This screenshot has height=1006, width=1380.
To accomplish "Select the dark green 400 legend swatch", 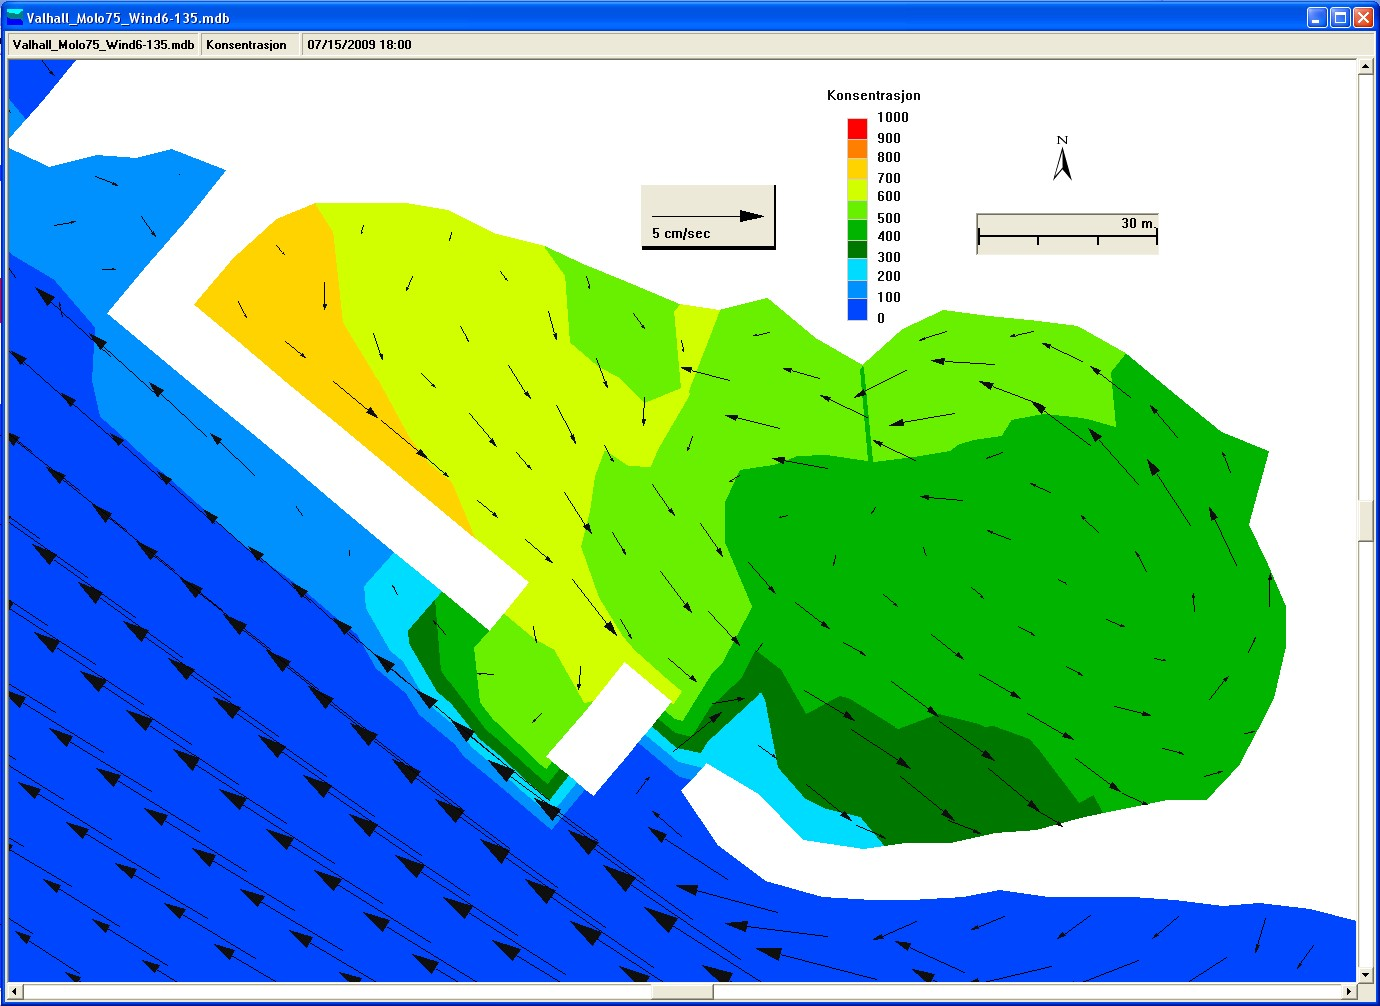I will (x=857, y=250).
